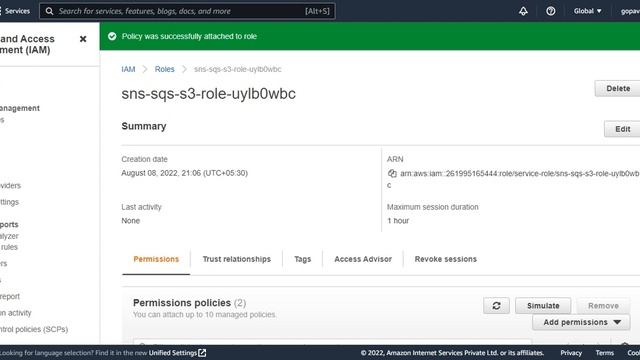This screenshot has height=360, width=640.
Task: Open the Revoke sessions tab
Action: coord(446,259)
